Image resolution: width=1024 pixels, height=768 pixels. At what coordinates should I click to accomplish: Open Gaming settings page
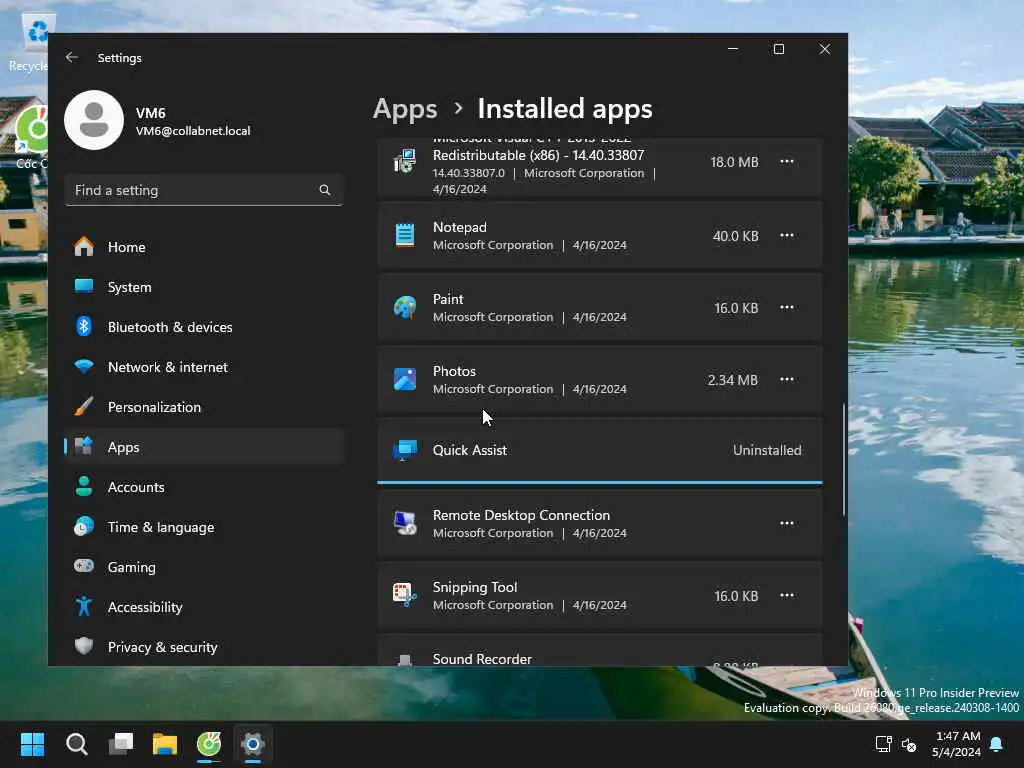click(204, 567)
